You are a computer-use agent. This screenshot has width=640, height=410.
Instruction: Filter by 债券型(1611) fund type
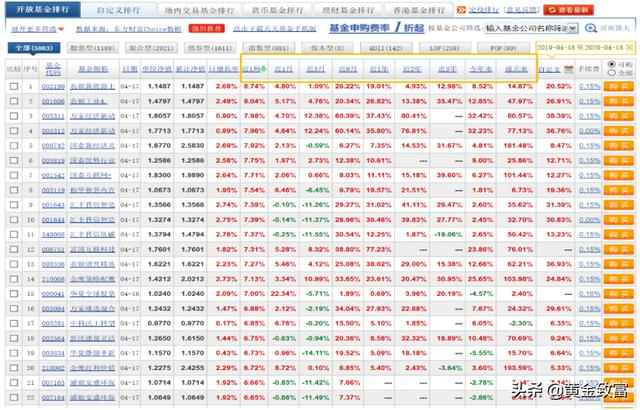210,48
